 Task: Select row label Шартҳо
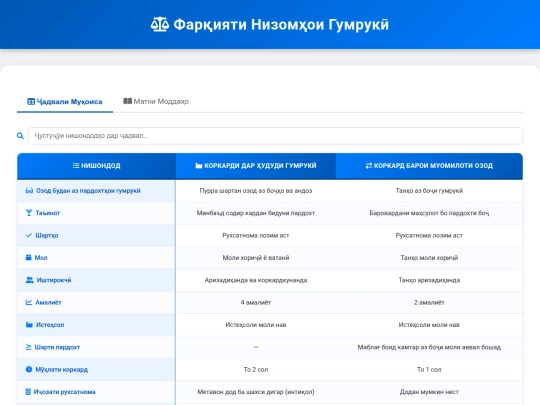[x=47, y=236]
